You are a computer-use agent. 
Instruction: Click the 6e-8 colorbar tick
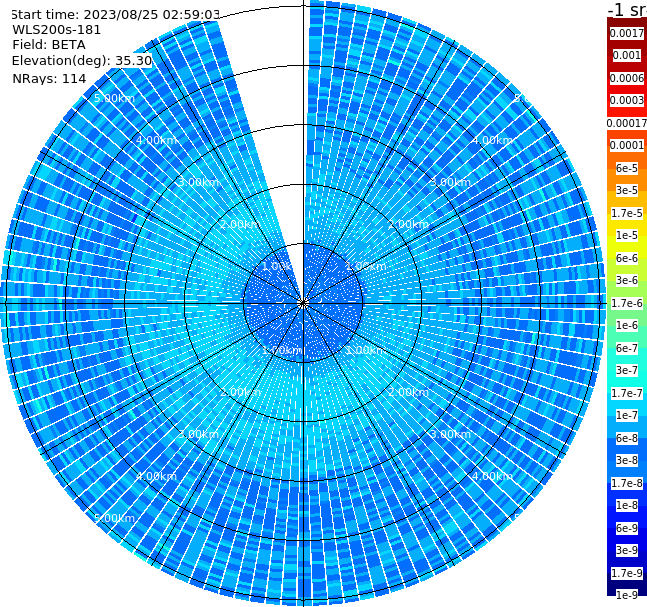coord(627,438)
